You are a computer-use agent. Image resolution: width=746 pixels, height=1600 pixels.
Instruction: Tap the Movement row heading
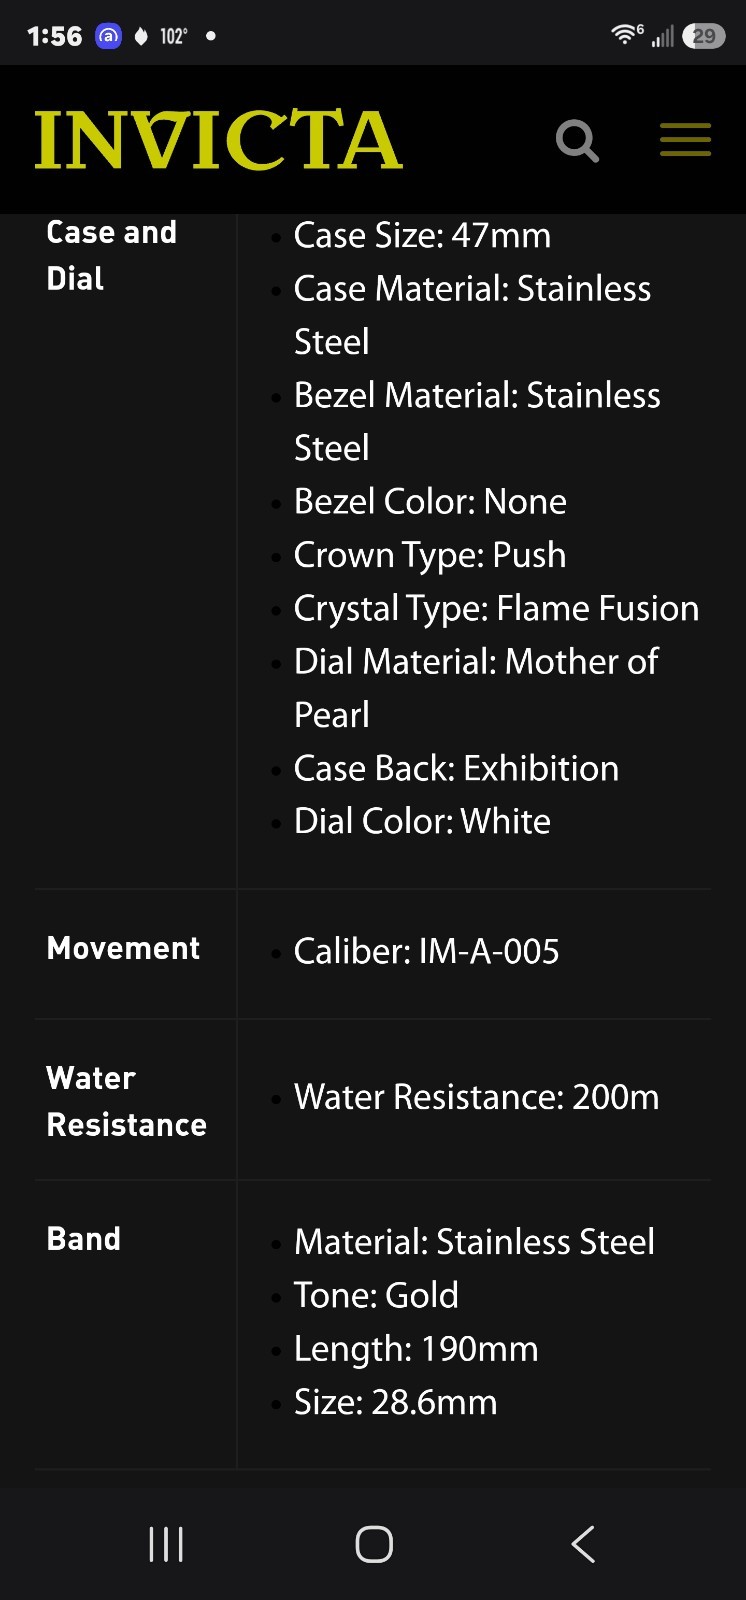(x=123, y=948)
